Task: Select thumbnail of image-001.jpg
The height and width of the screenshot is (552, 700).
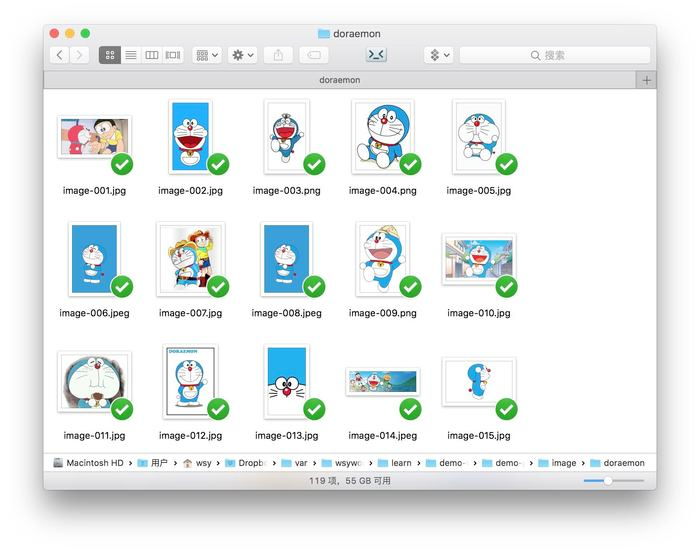Action: coord(94,137)
